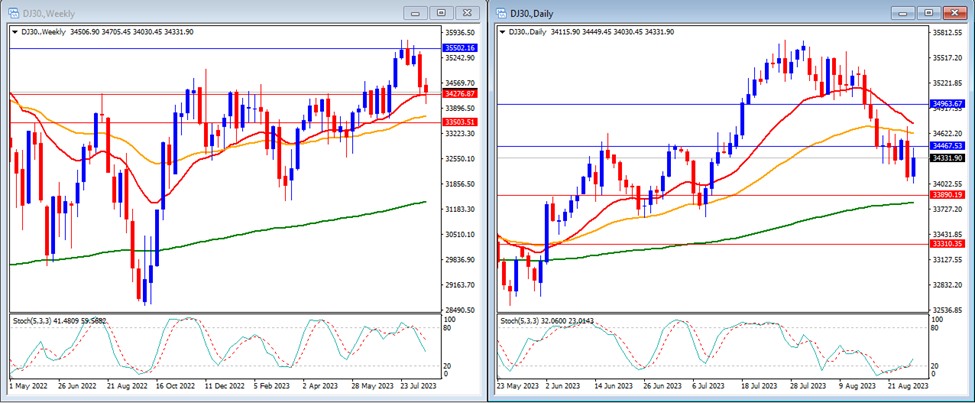This screenshot has width=975, height=403.
Task: Click the 18 Jul 2023 date on the Daily time axis
Action: [x=759, y=386]
